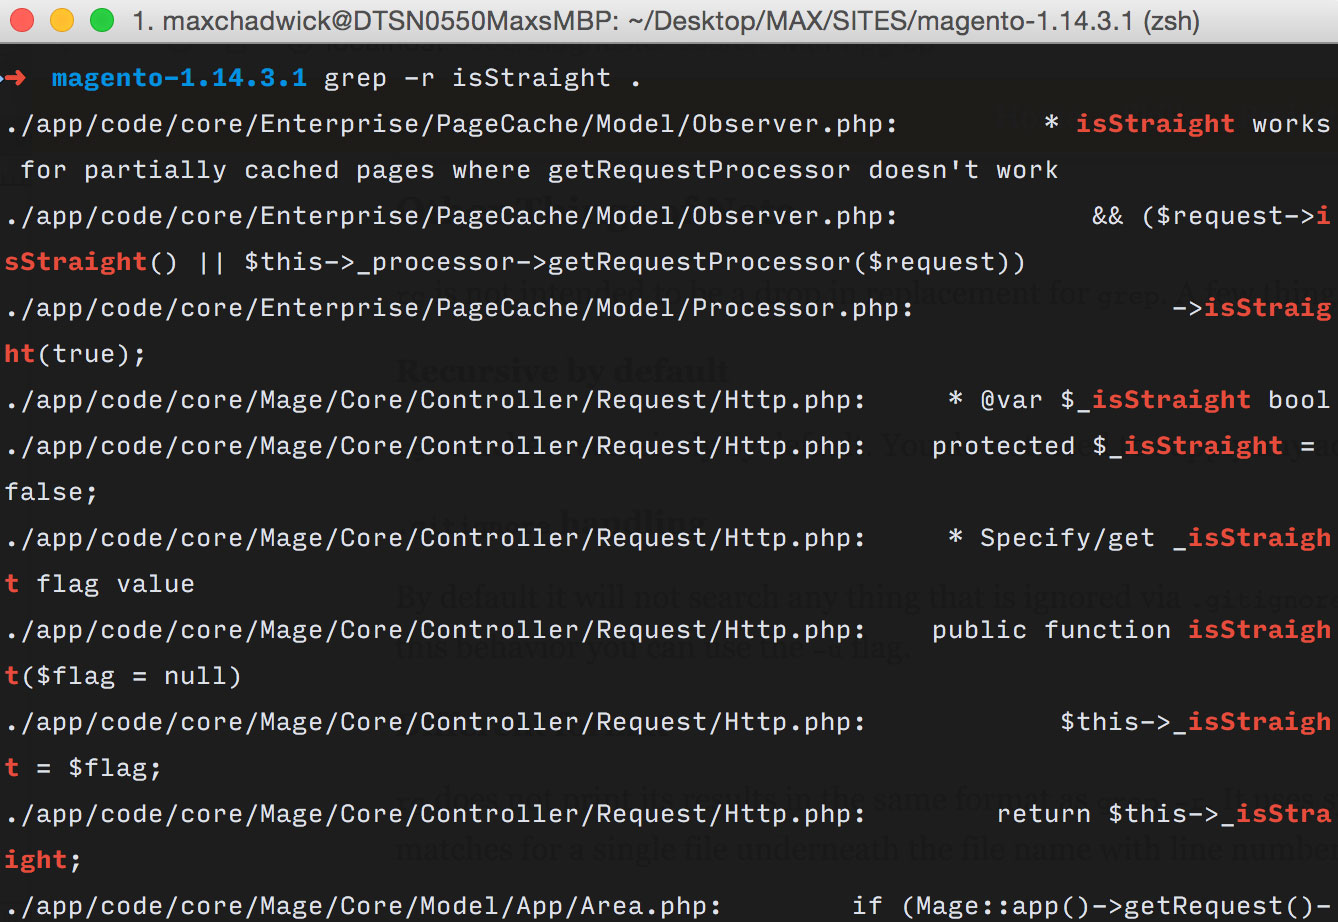Click the 't($flag = null)' line
Image resolution: width=1338 pixels, height=922 pixels.
tap(123, 676)
